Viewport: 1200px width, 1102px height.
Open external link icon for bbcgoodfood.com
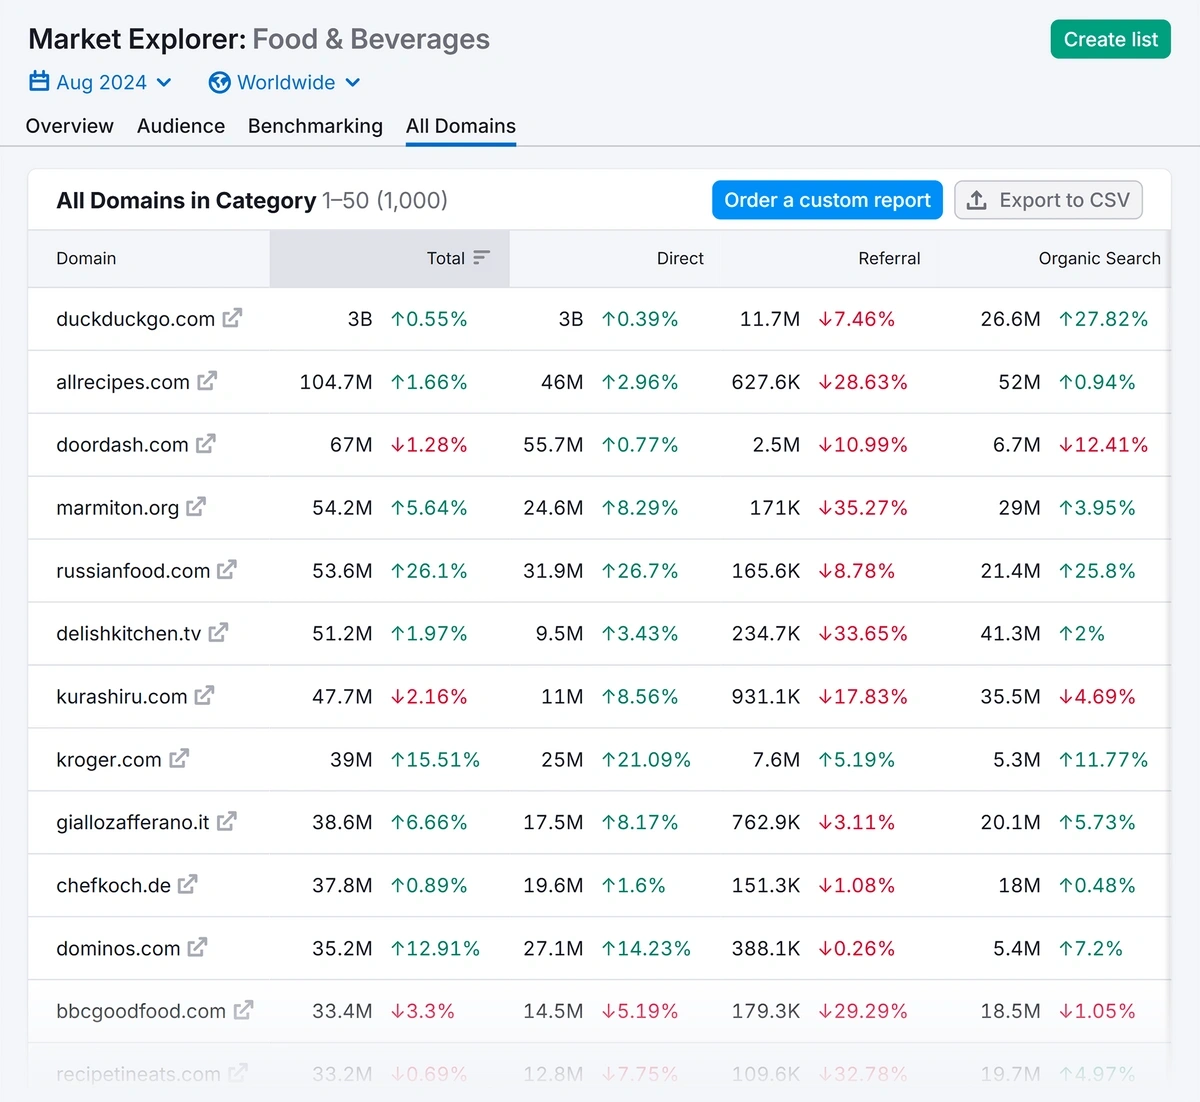point(243,1010)
